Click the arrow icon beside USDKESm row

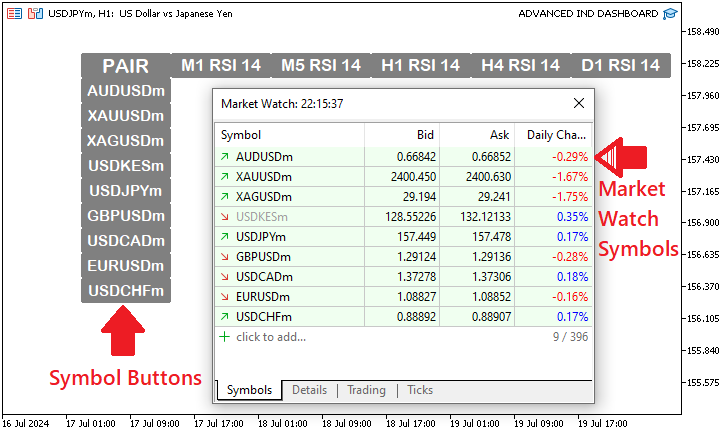(x=225, y=217)
